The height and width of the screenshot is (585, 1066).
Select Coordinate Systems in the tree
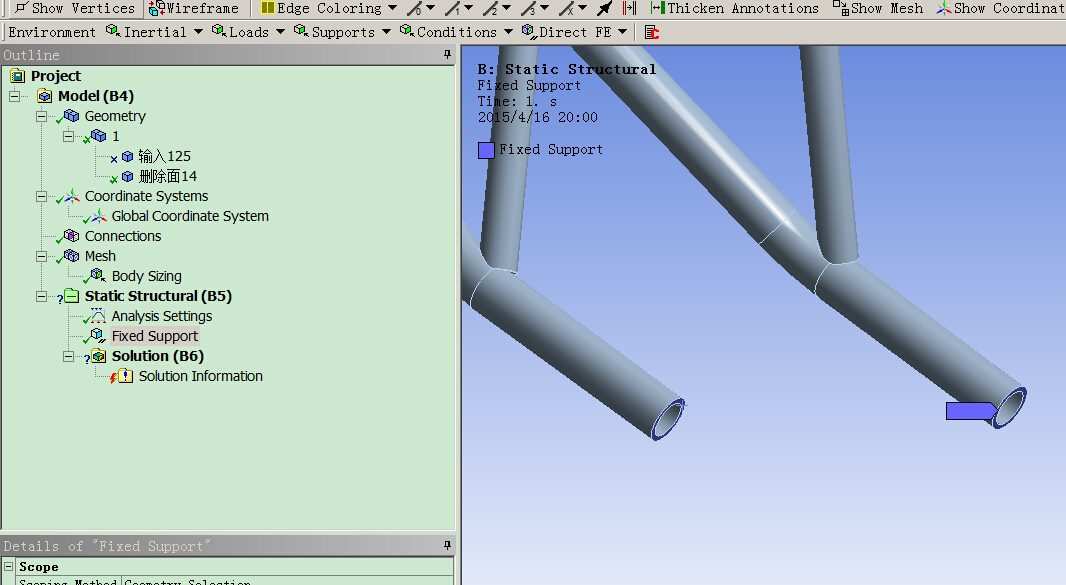[x=146, y=196]
